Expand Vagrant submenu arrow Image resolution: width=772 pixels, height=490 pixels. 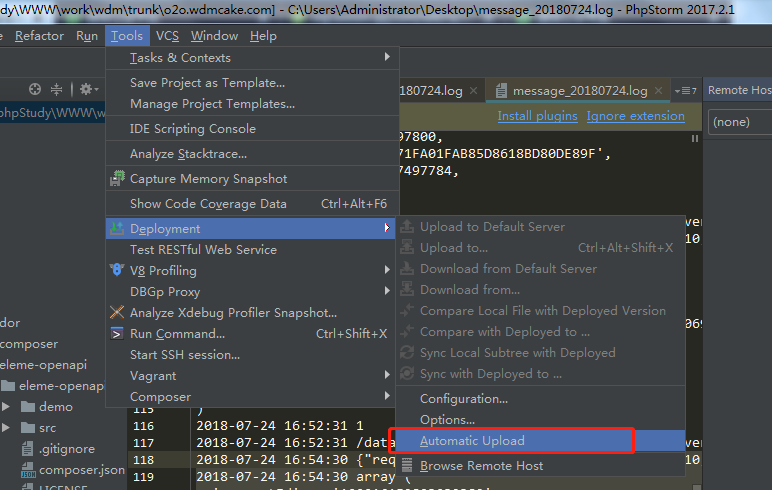pyautogui.click(x=387, y=375)
